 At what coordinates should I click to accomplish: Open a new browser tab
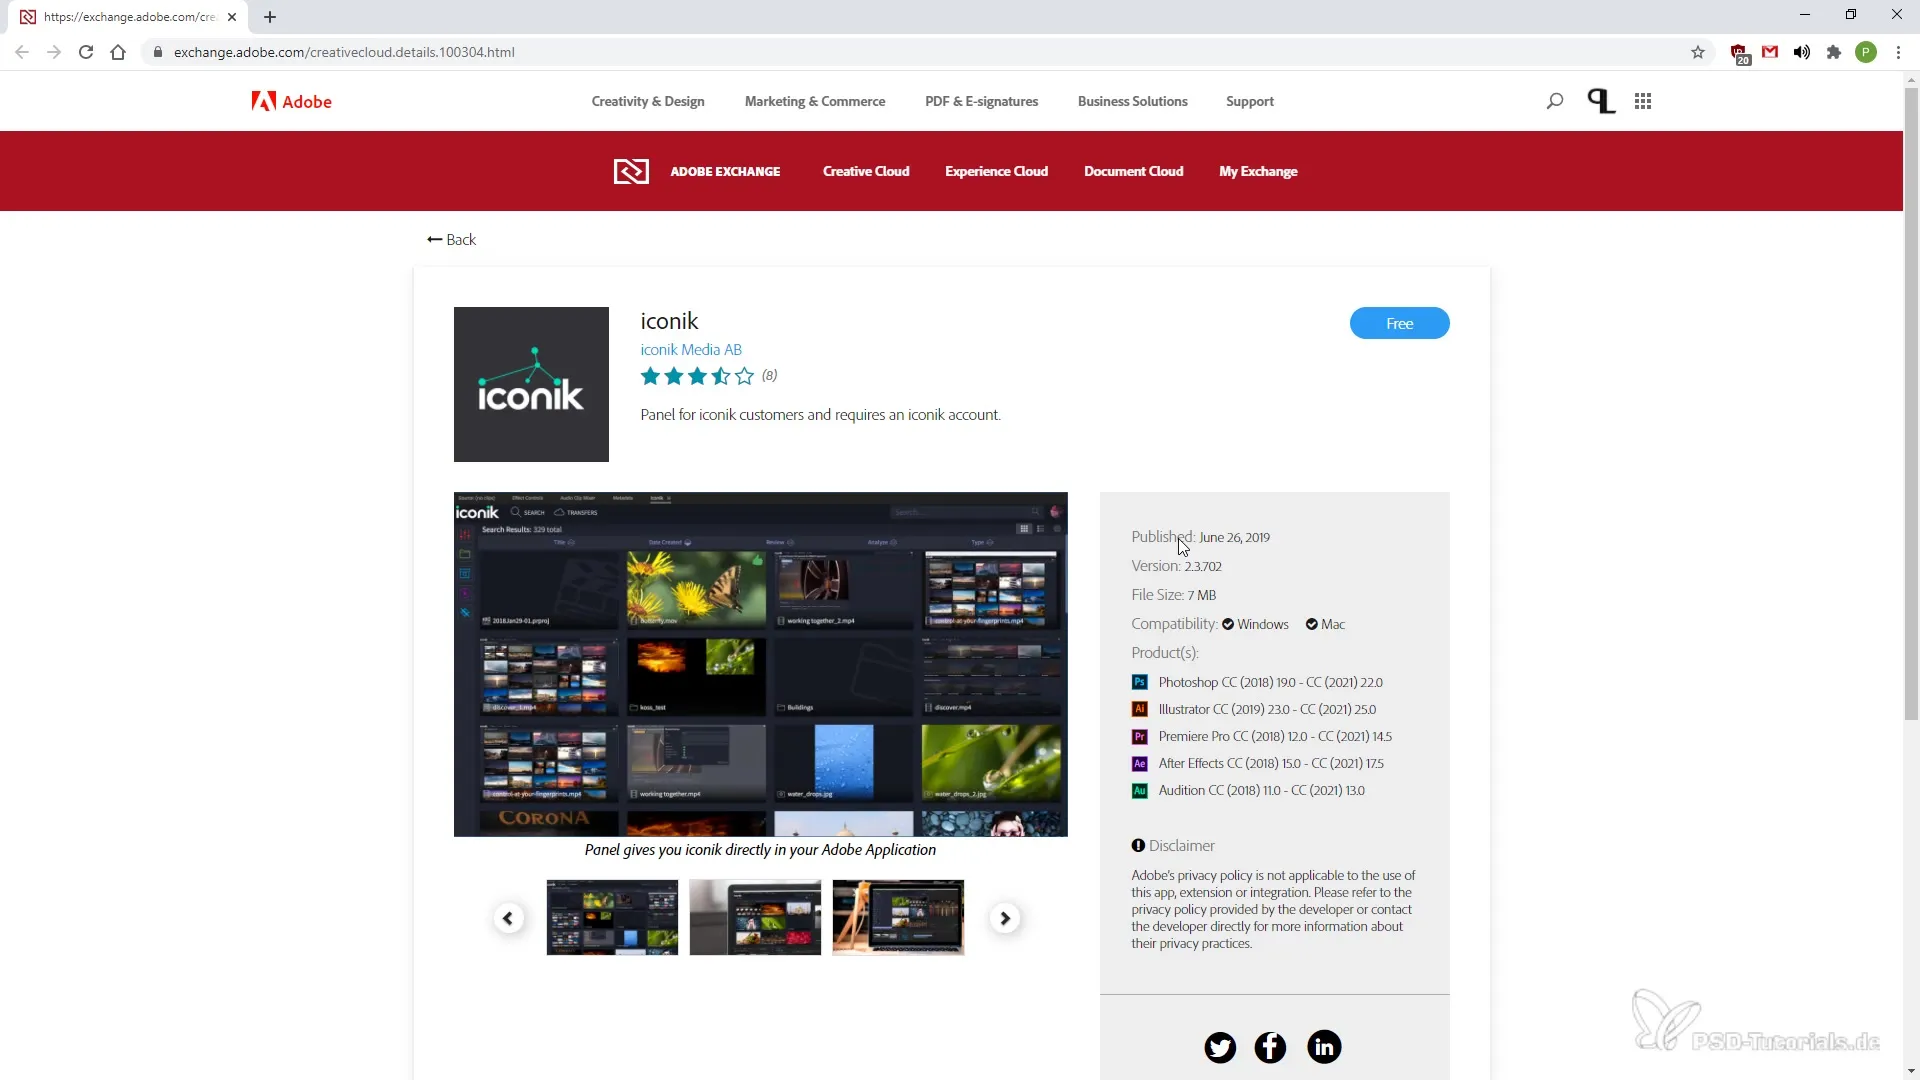(x=270, y=17)
